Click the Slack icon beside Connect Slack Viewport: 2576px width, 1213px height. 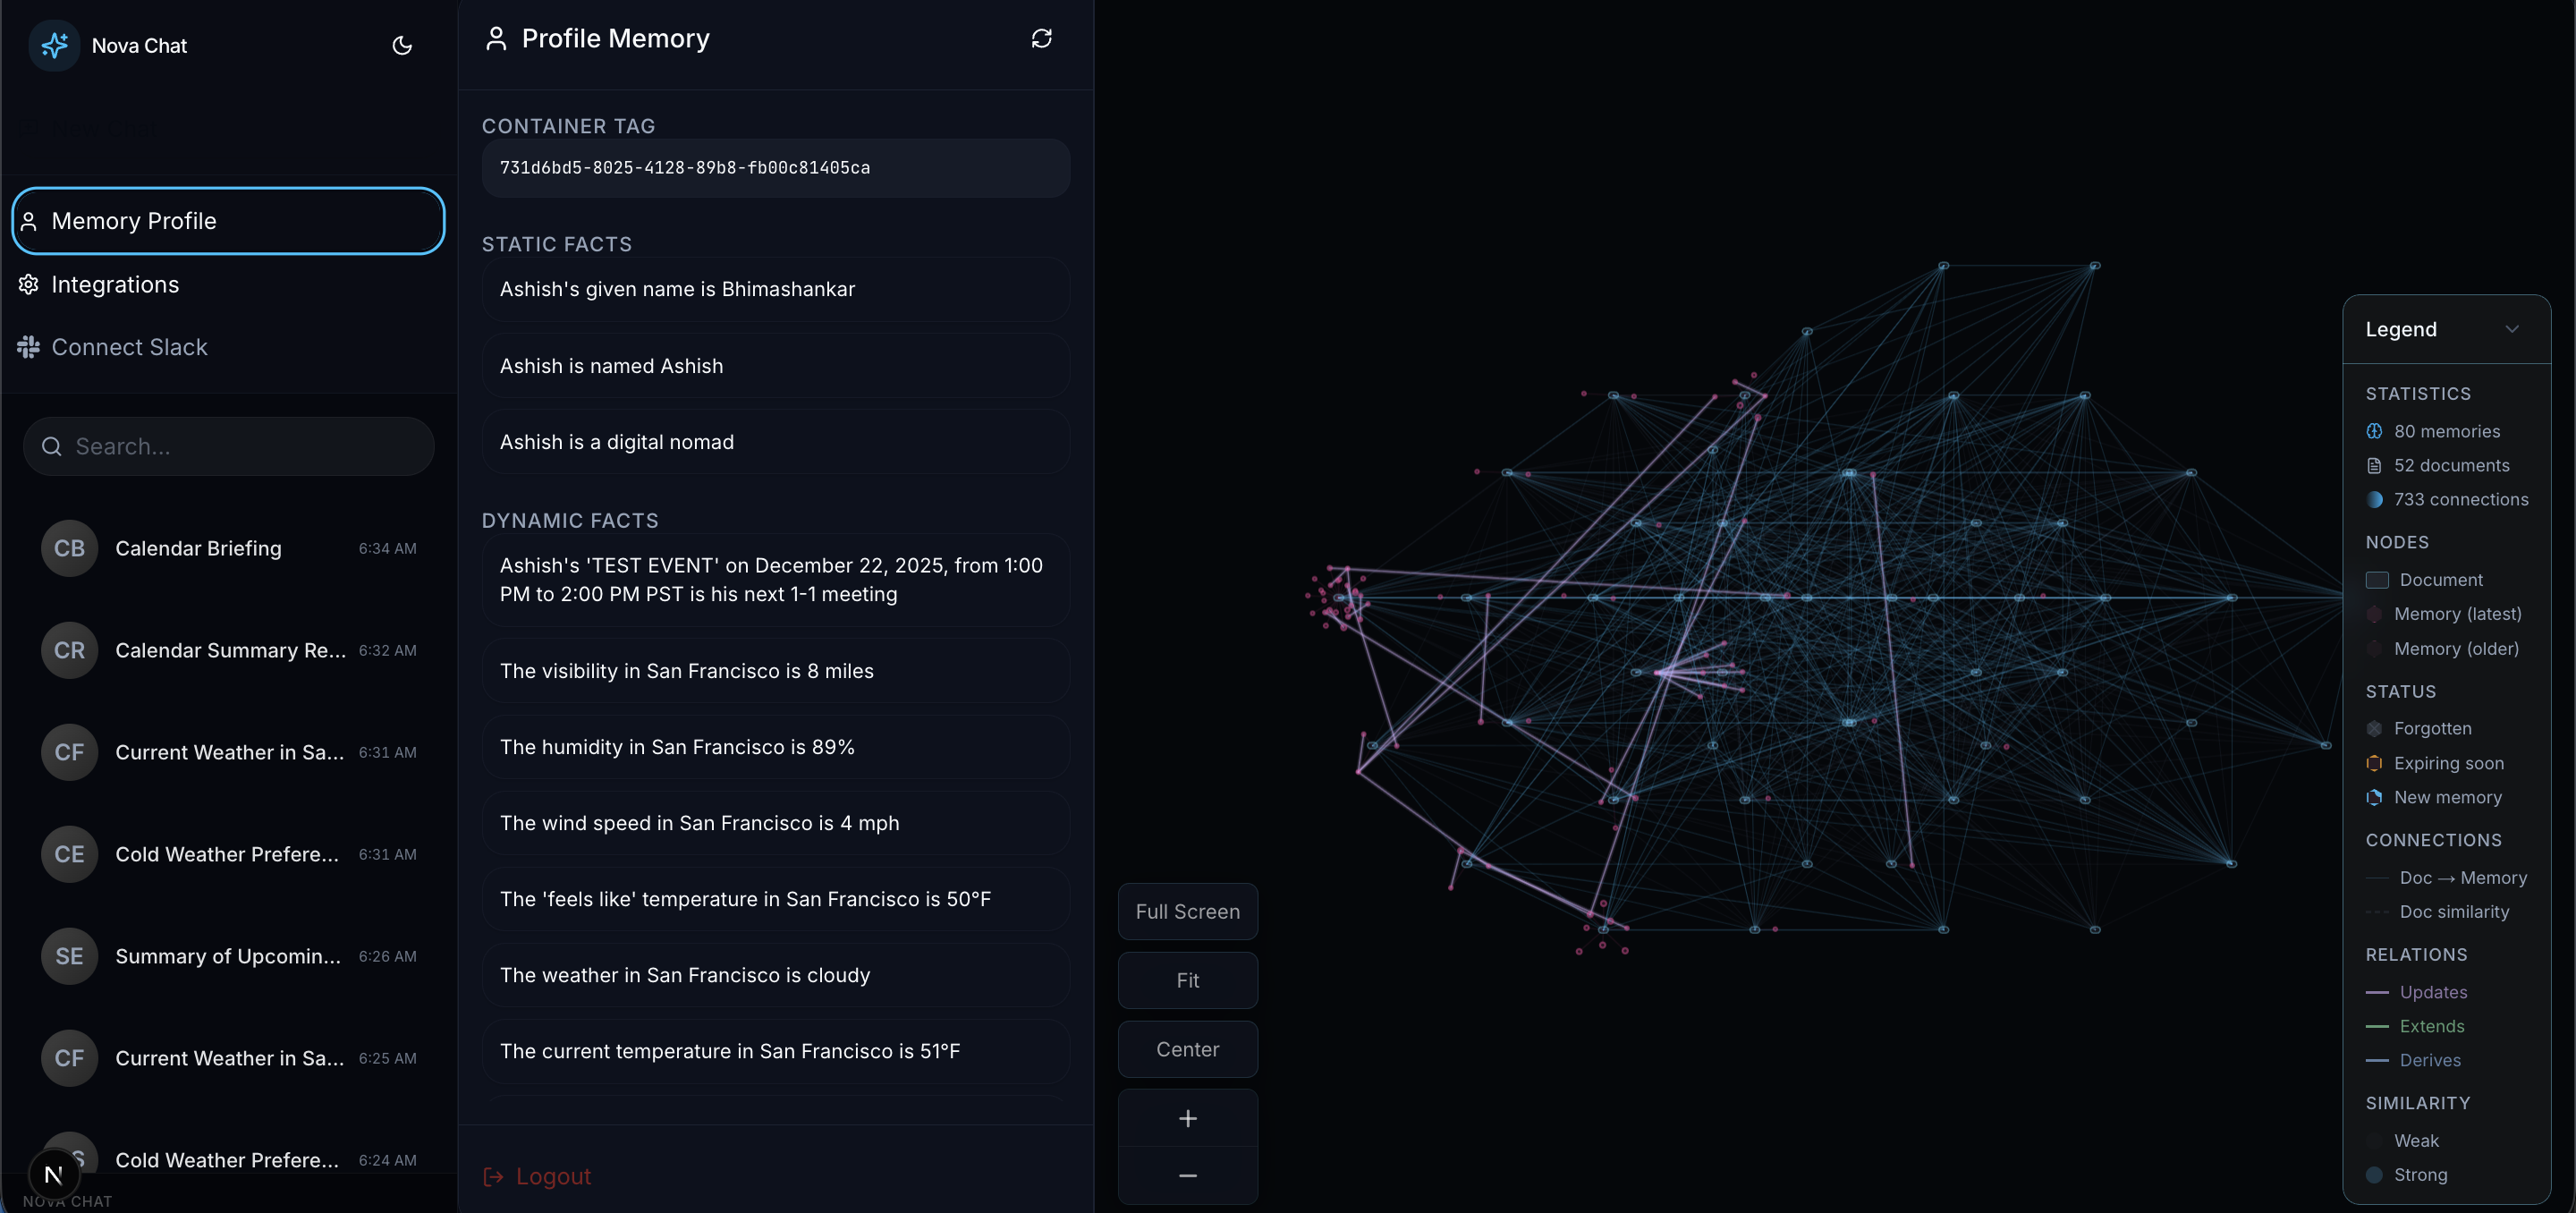pyautogui.click(x=28, y=347)
